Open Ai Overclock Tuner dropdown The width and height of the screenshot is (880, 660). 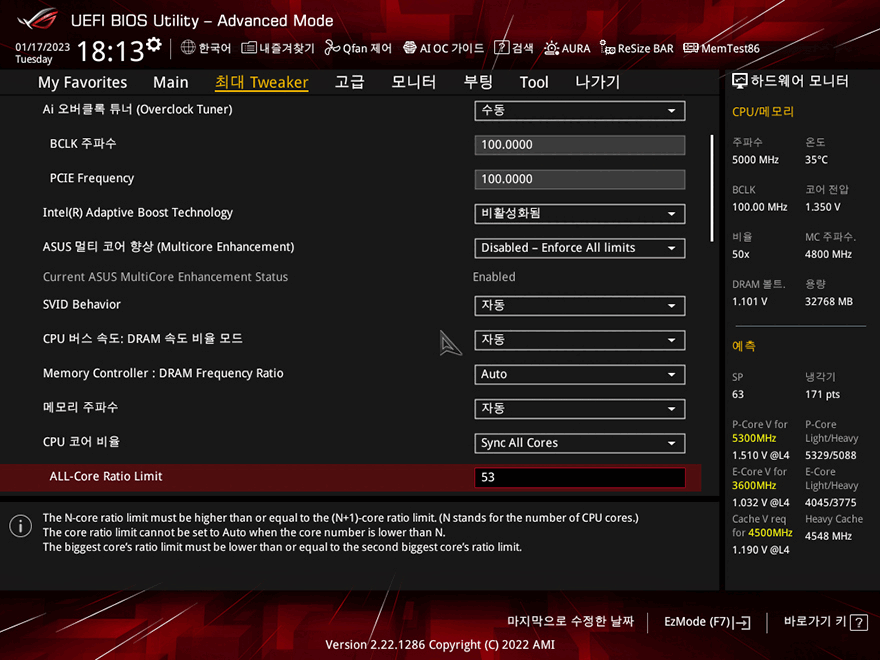[x=580, y=111]
